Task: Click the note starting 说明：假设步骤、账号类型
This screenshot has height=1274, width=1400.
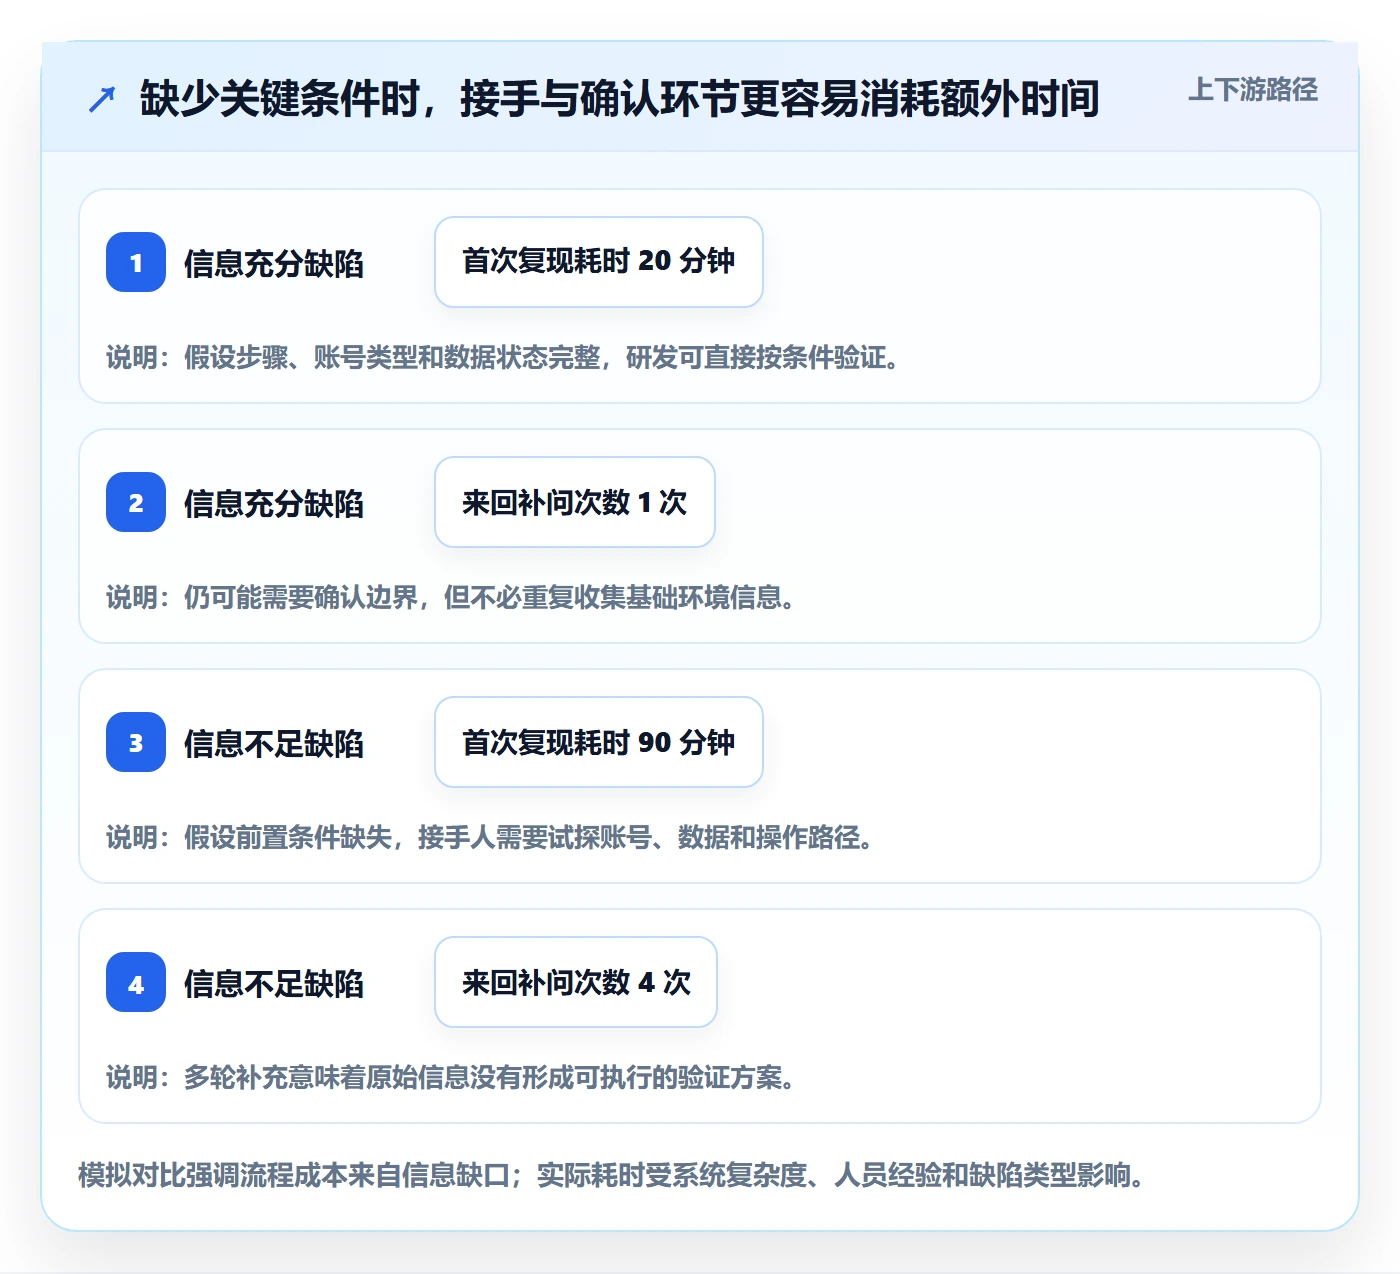Action: 504,358
